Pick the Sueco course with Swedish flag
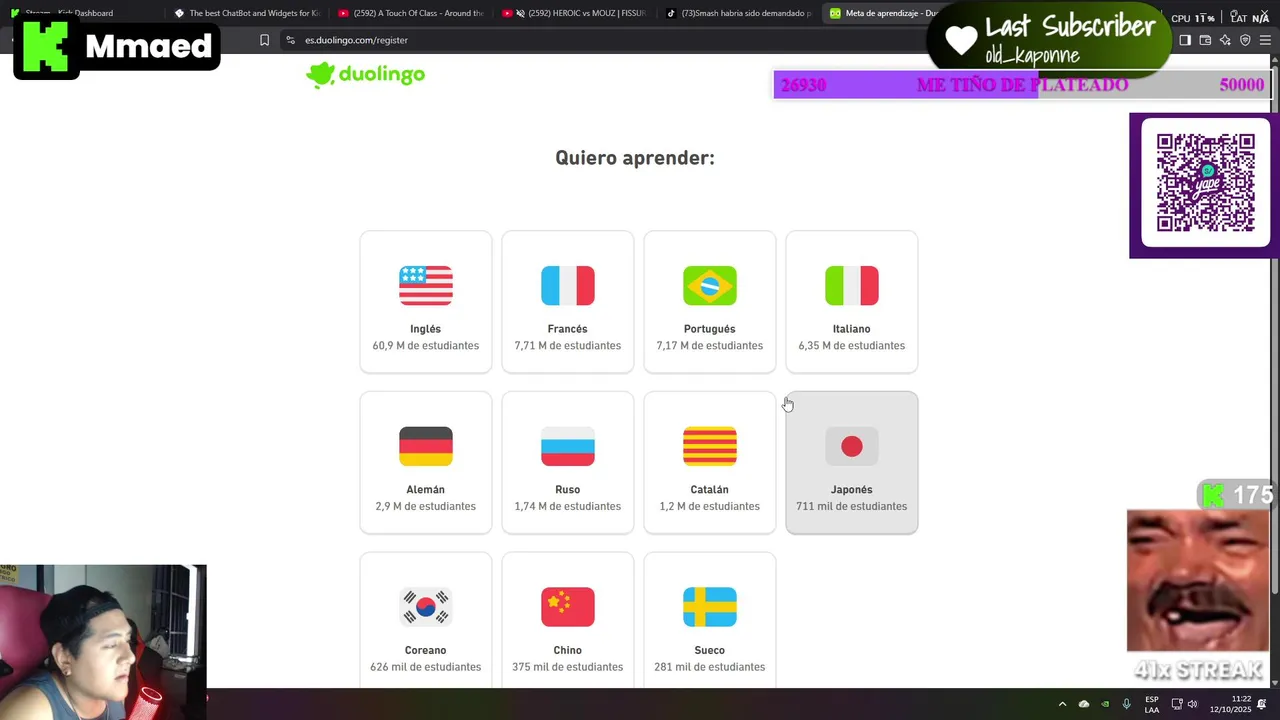This screenshot has height=720, width=1280. 710,620
